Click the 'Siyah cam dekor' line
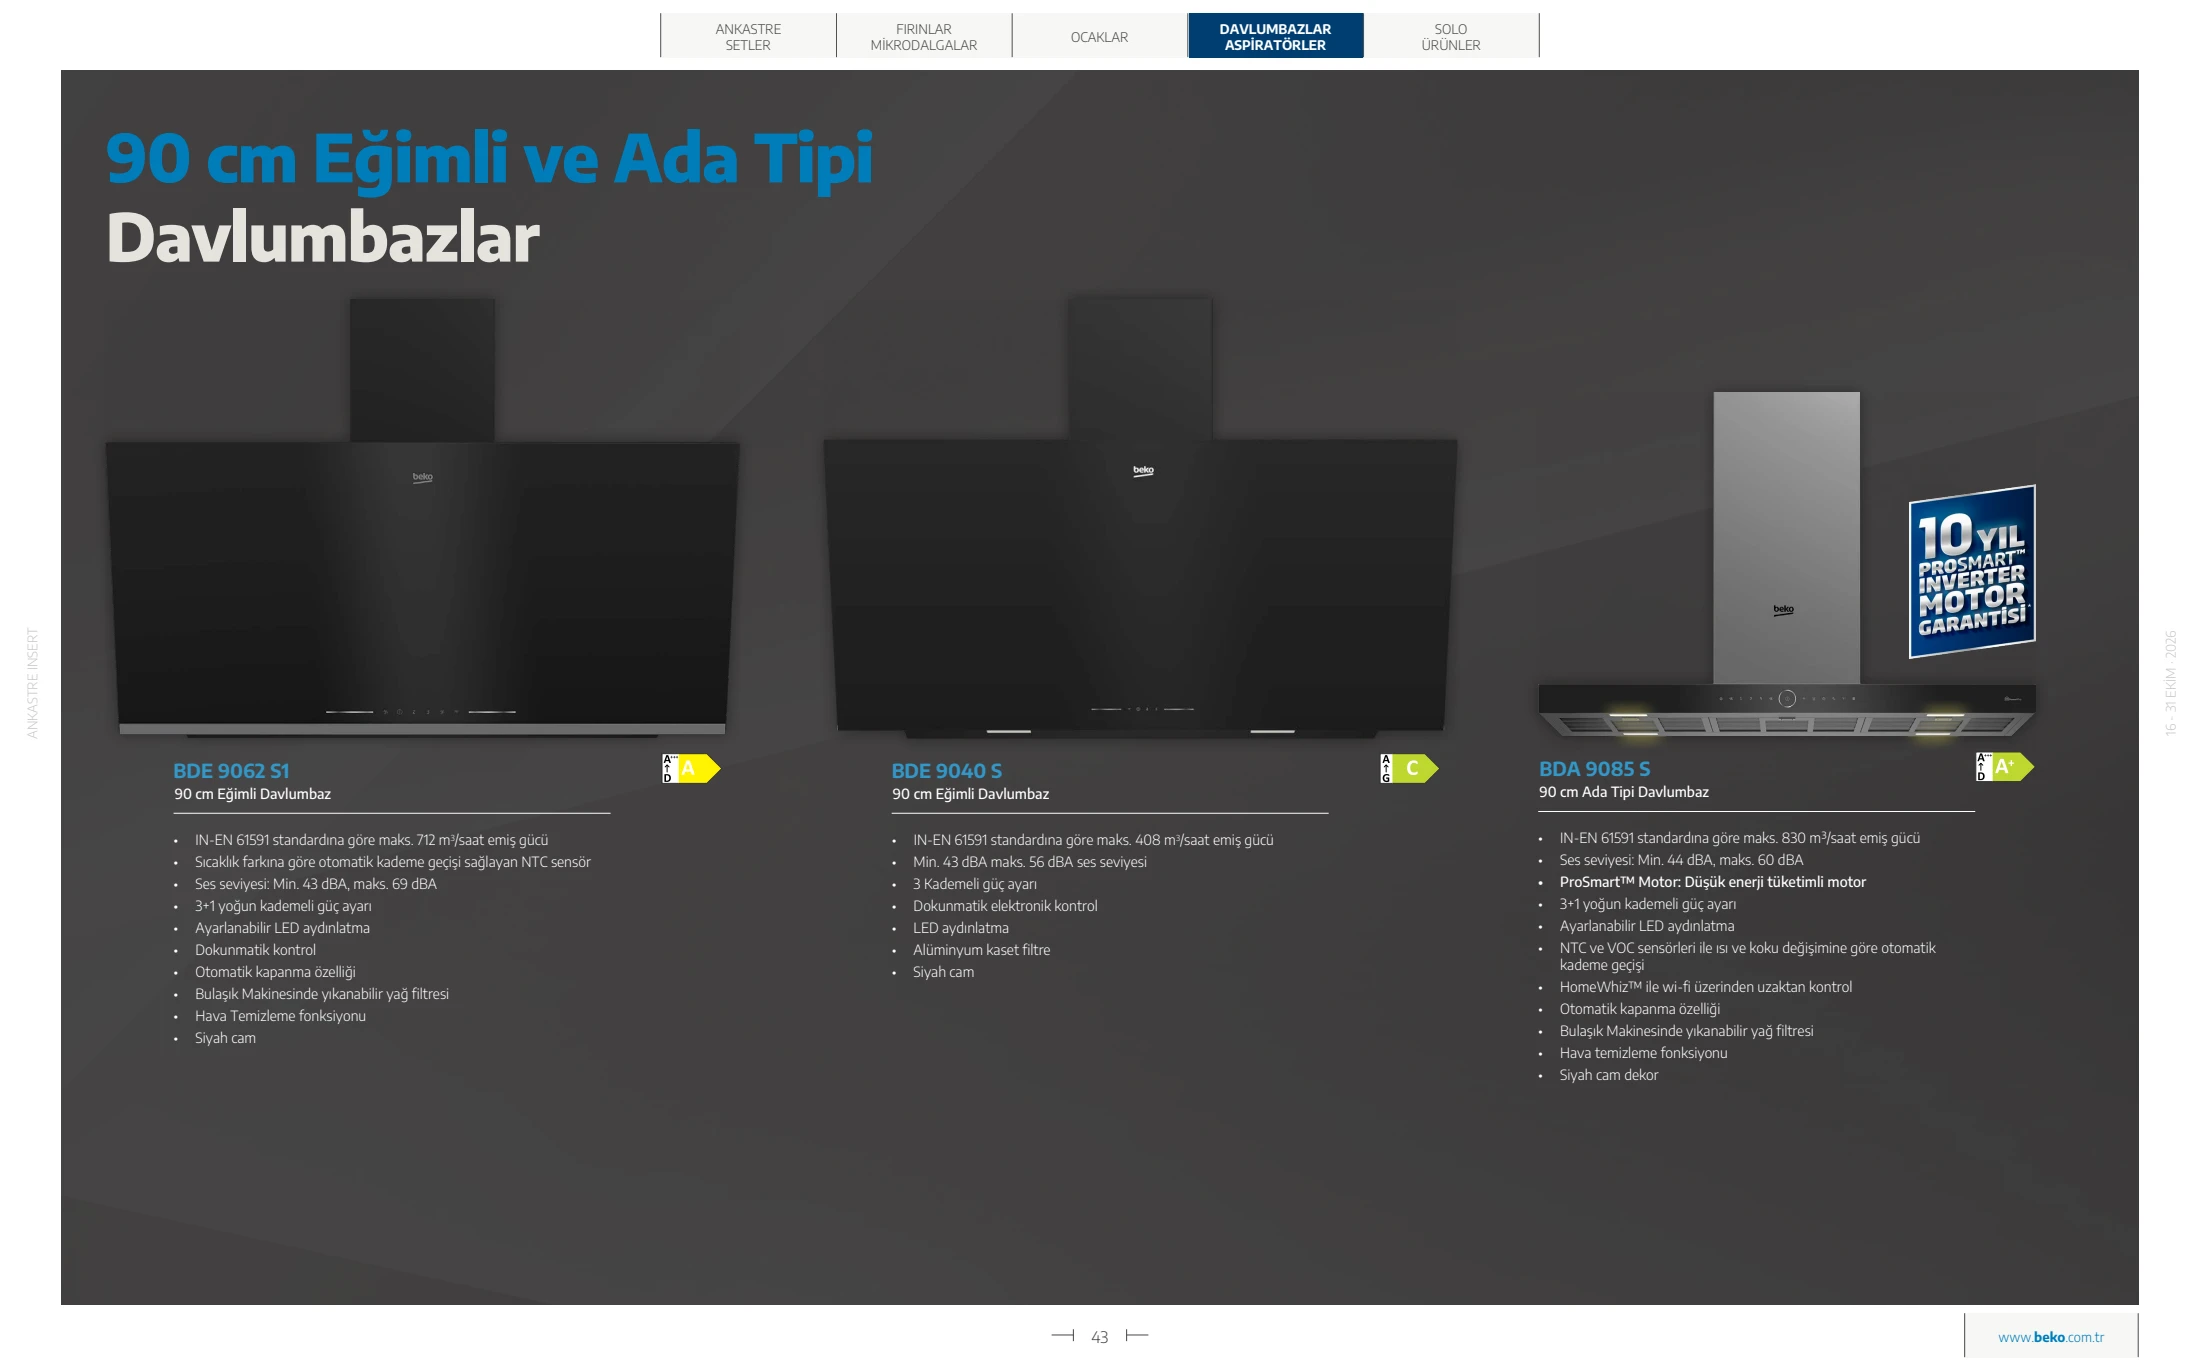 click(1608, 1075)
